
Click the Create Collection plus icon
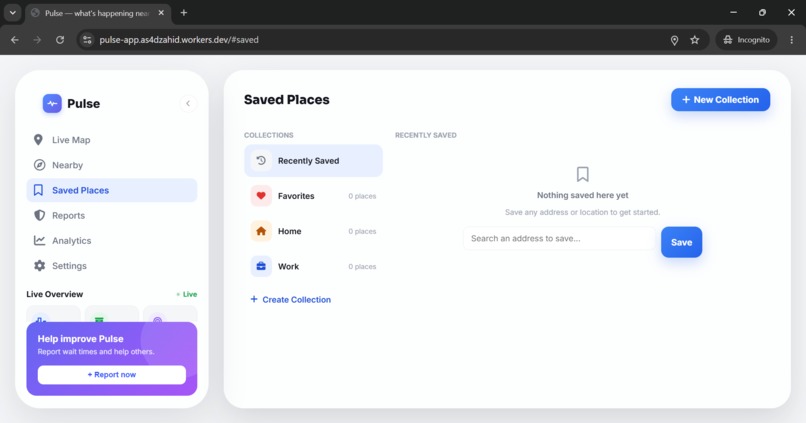pyautogui.click(x=254, y=299)
